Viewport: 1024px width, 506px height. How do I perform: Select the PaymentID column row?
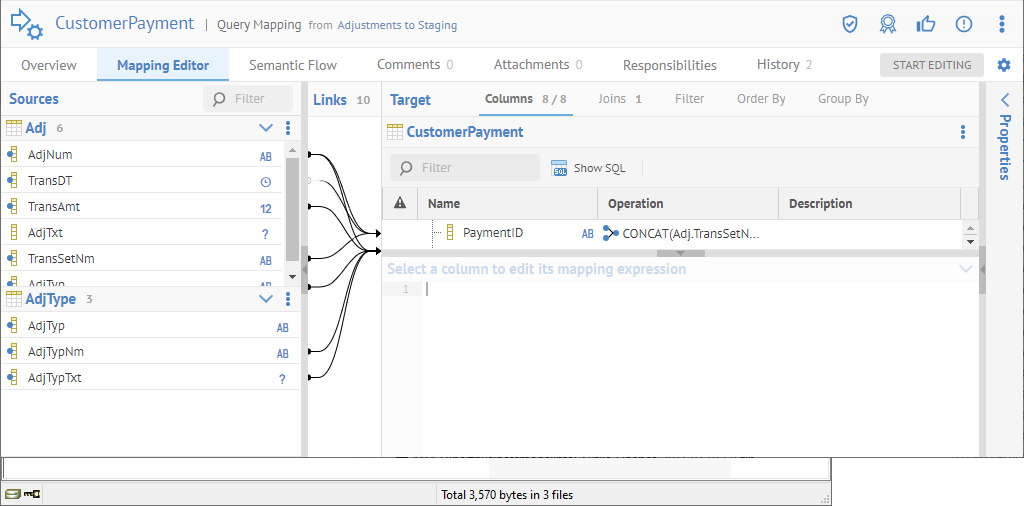click(x=492, y=233)
